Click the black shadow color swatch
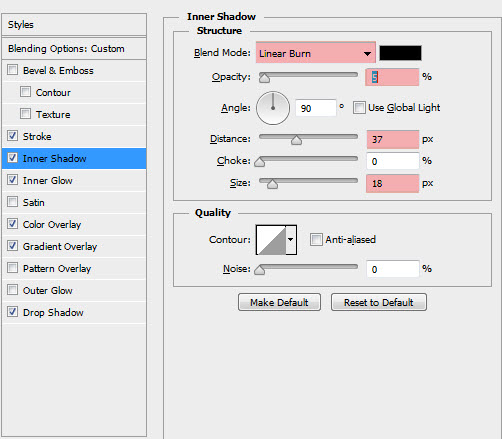Image resolution: width=502 pixels, height=439 pixels. click(400, 53)
